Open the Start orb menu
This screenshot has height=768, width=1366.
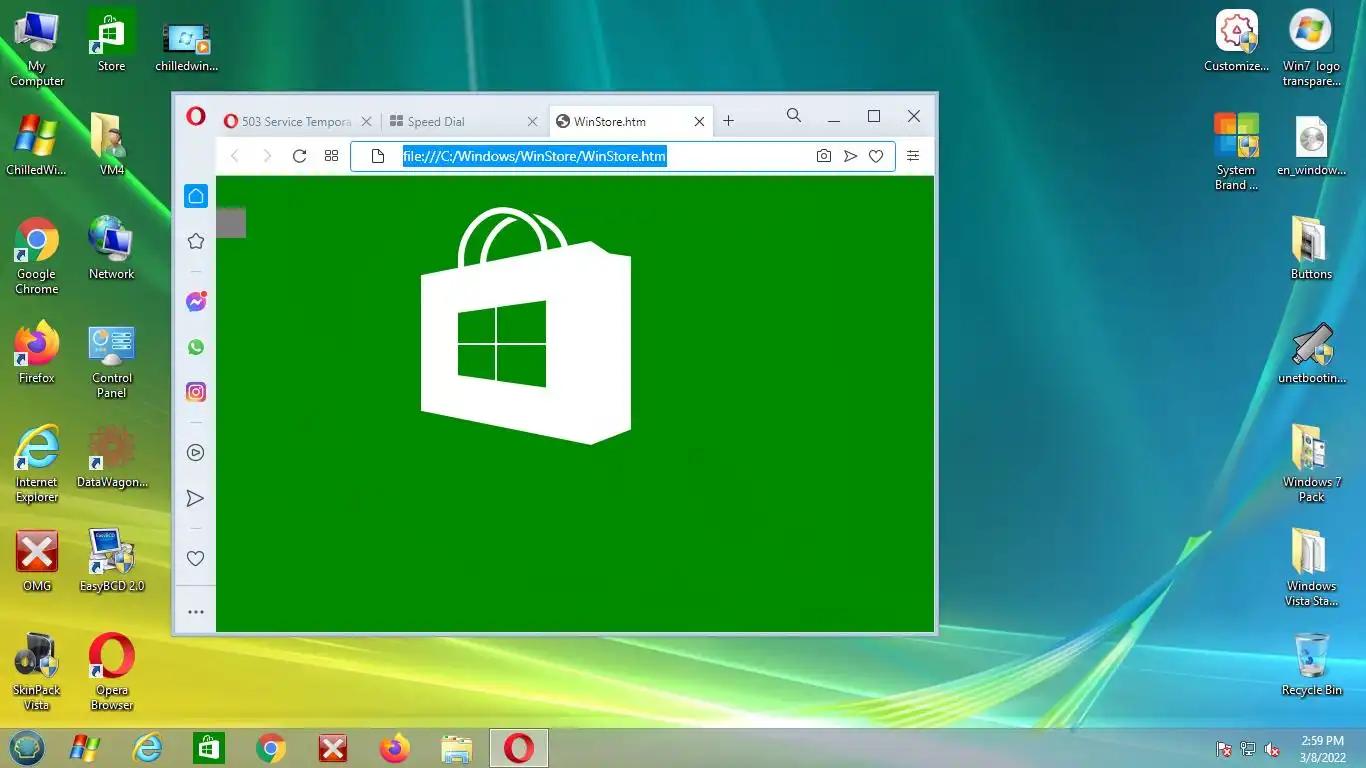27,747
